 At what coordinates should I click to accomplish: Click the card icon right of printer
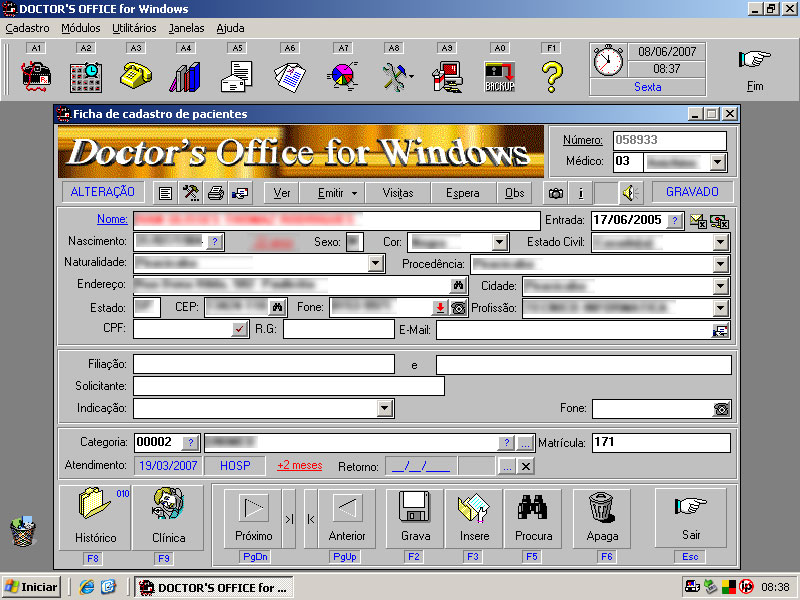(240, 193)
